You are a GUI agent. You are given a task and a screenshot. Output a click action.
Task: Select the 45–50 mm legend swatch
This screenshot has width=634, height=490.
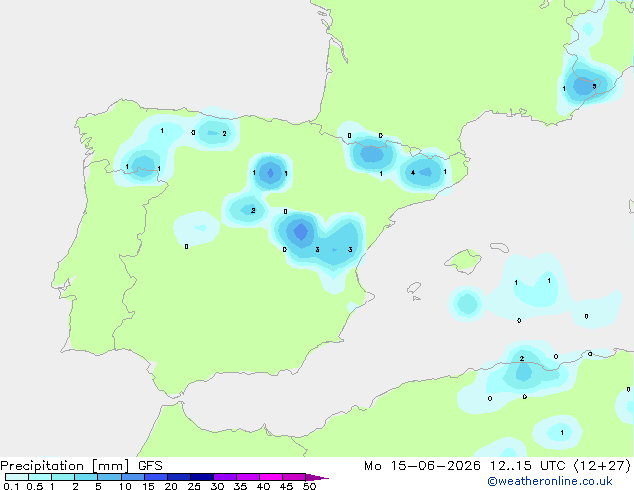(x=294, y=477)
